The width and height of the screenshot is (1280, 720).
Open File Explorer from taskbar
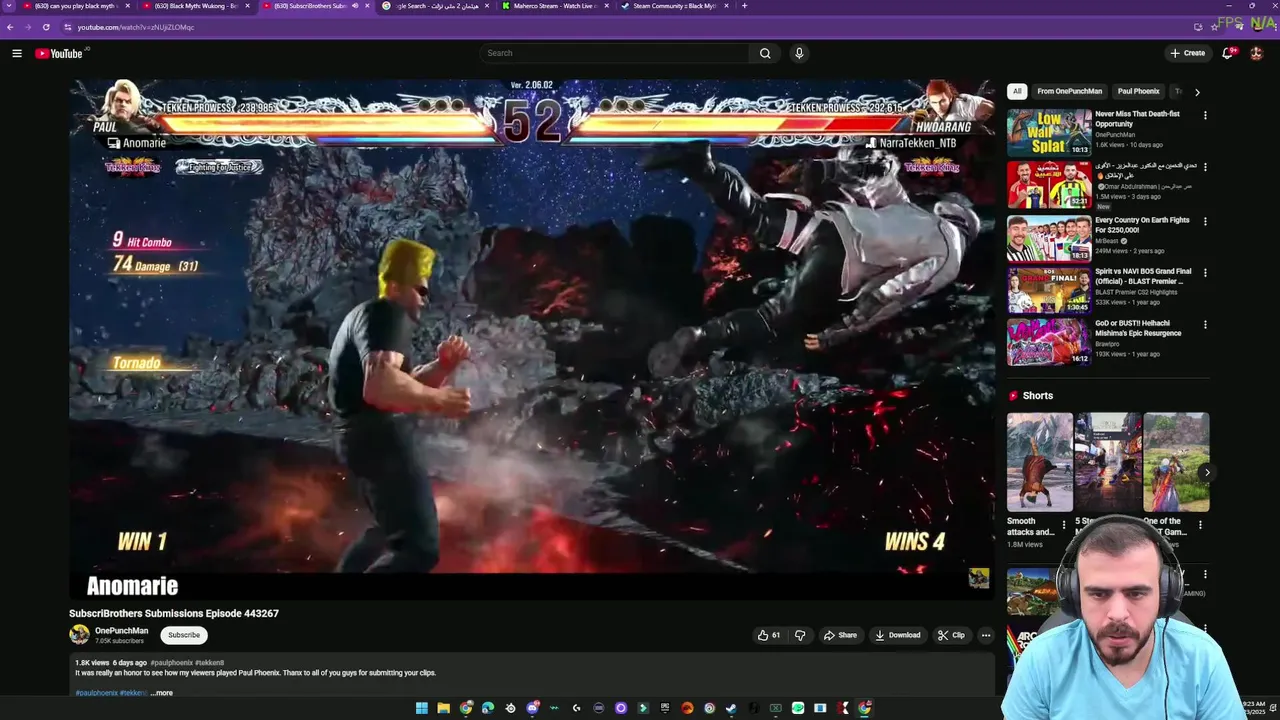tap(443, 708)
